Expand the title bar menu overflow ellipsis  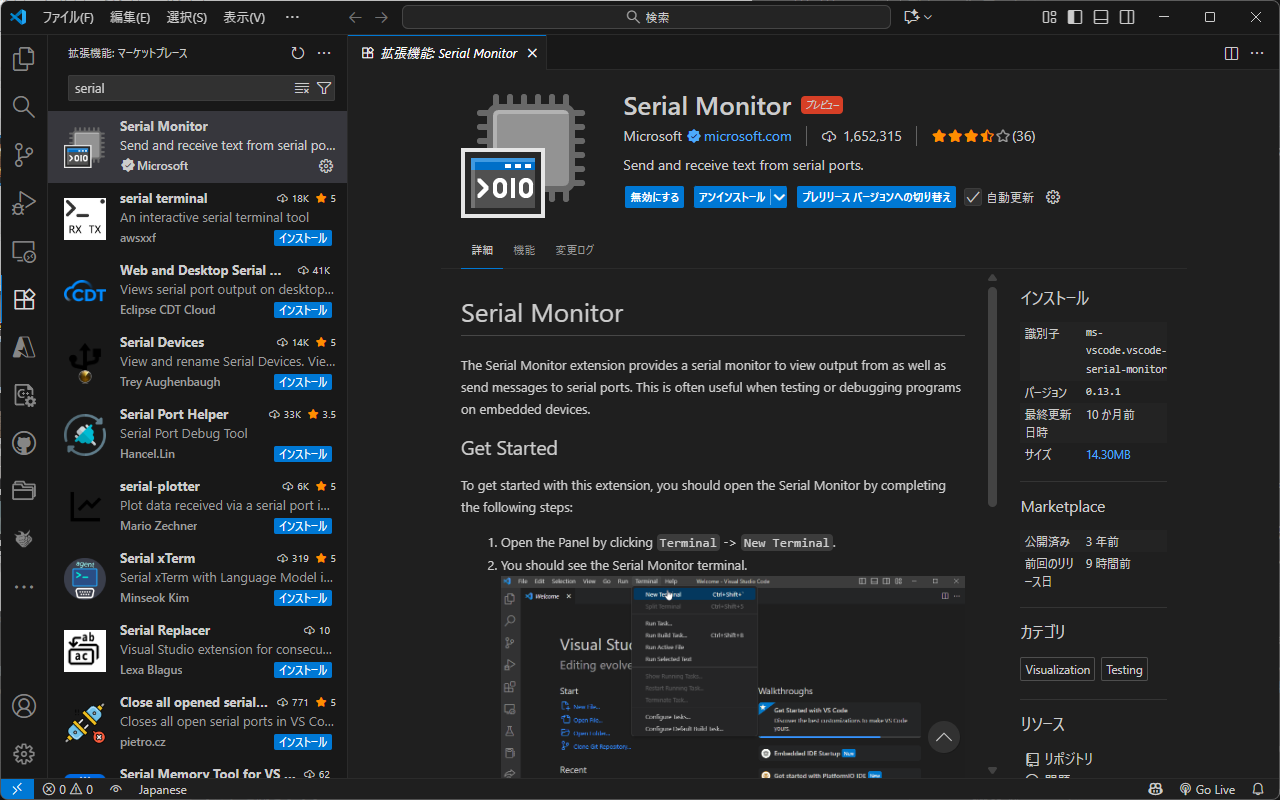tap(292, 17)
